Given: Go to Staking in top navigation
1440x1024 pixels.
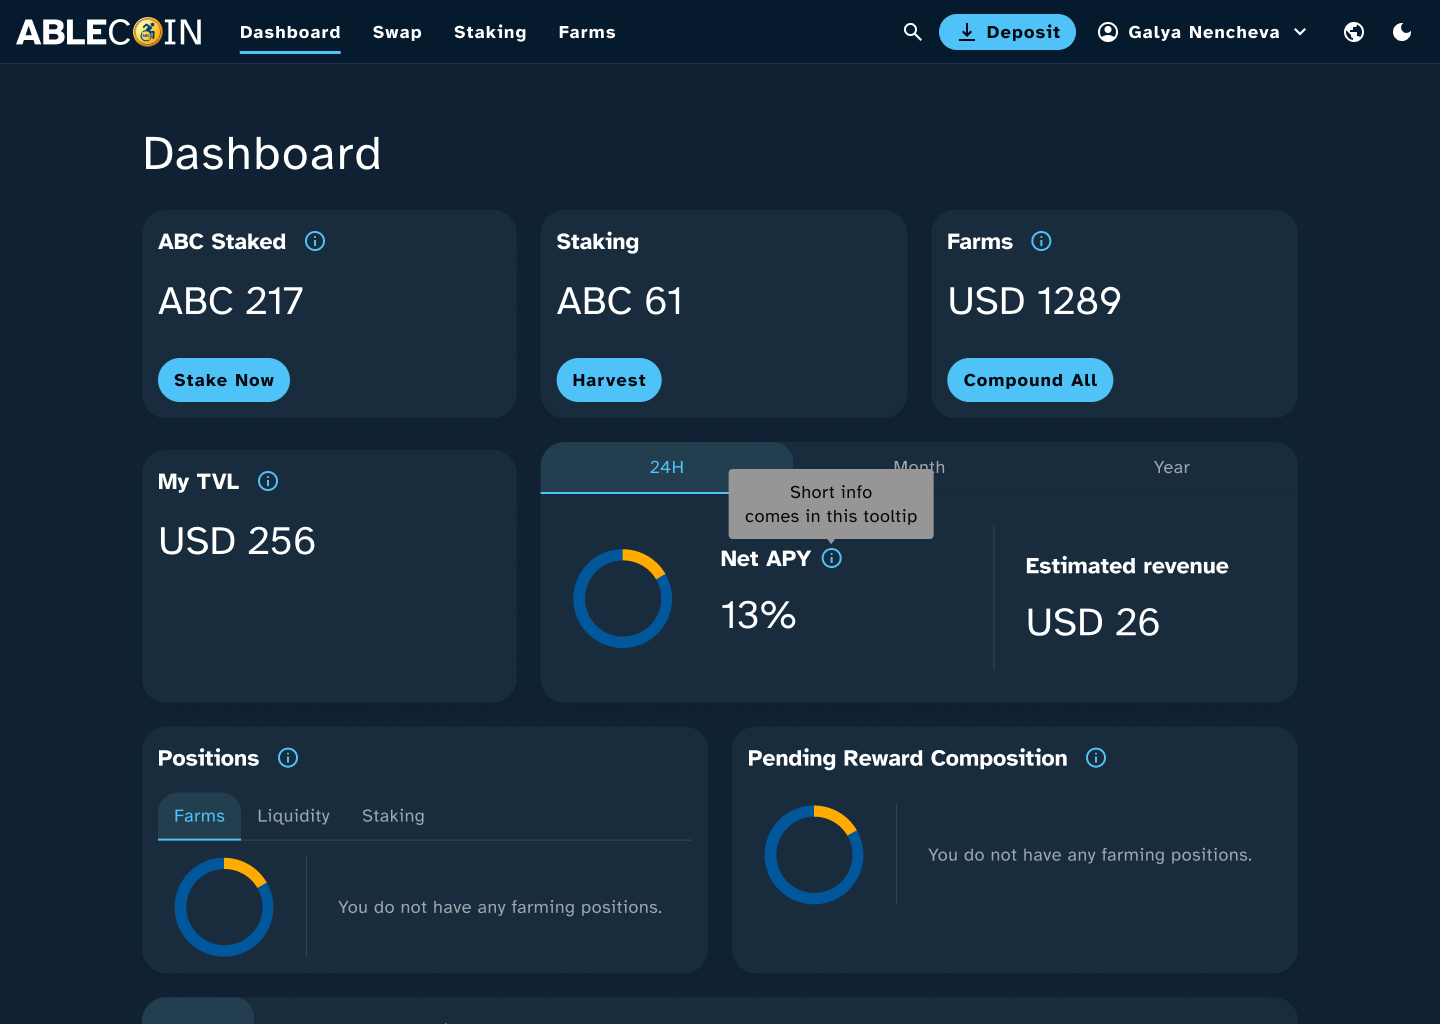Looking at the screenshot, I should click(490, 32).
